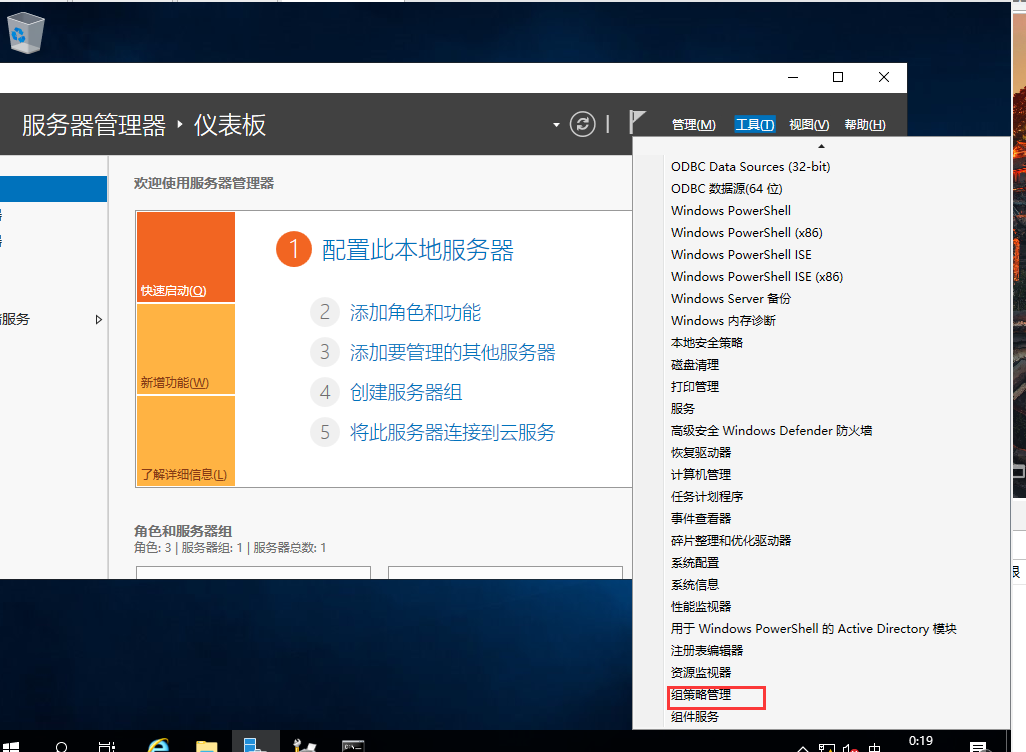1026x752 pixels.
Task: Open 碎片整理和优化驱动器
Action: (731, 540)
